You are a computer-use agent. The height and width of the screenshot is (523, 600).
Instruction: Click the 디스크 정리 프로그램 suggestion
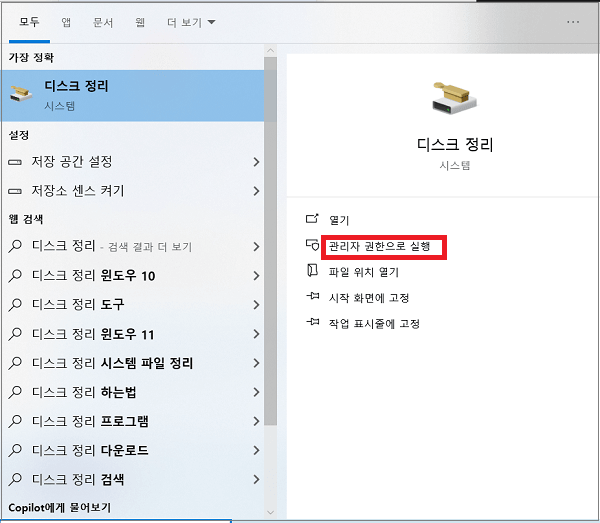tap(90, 421)
